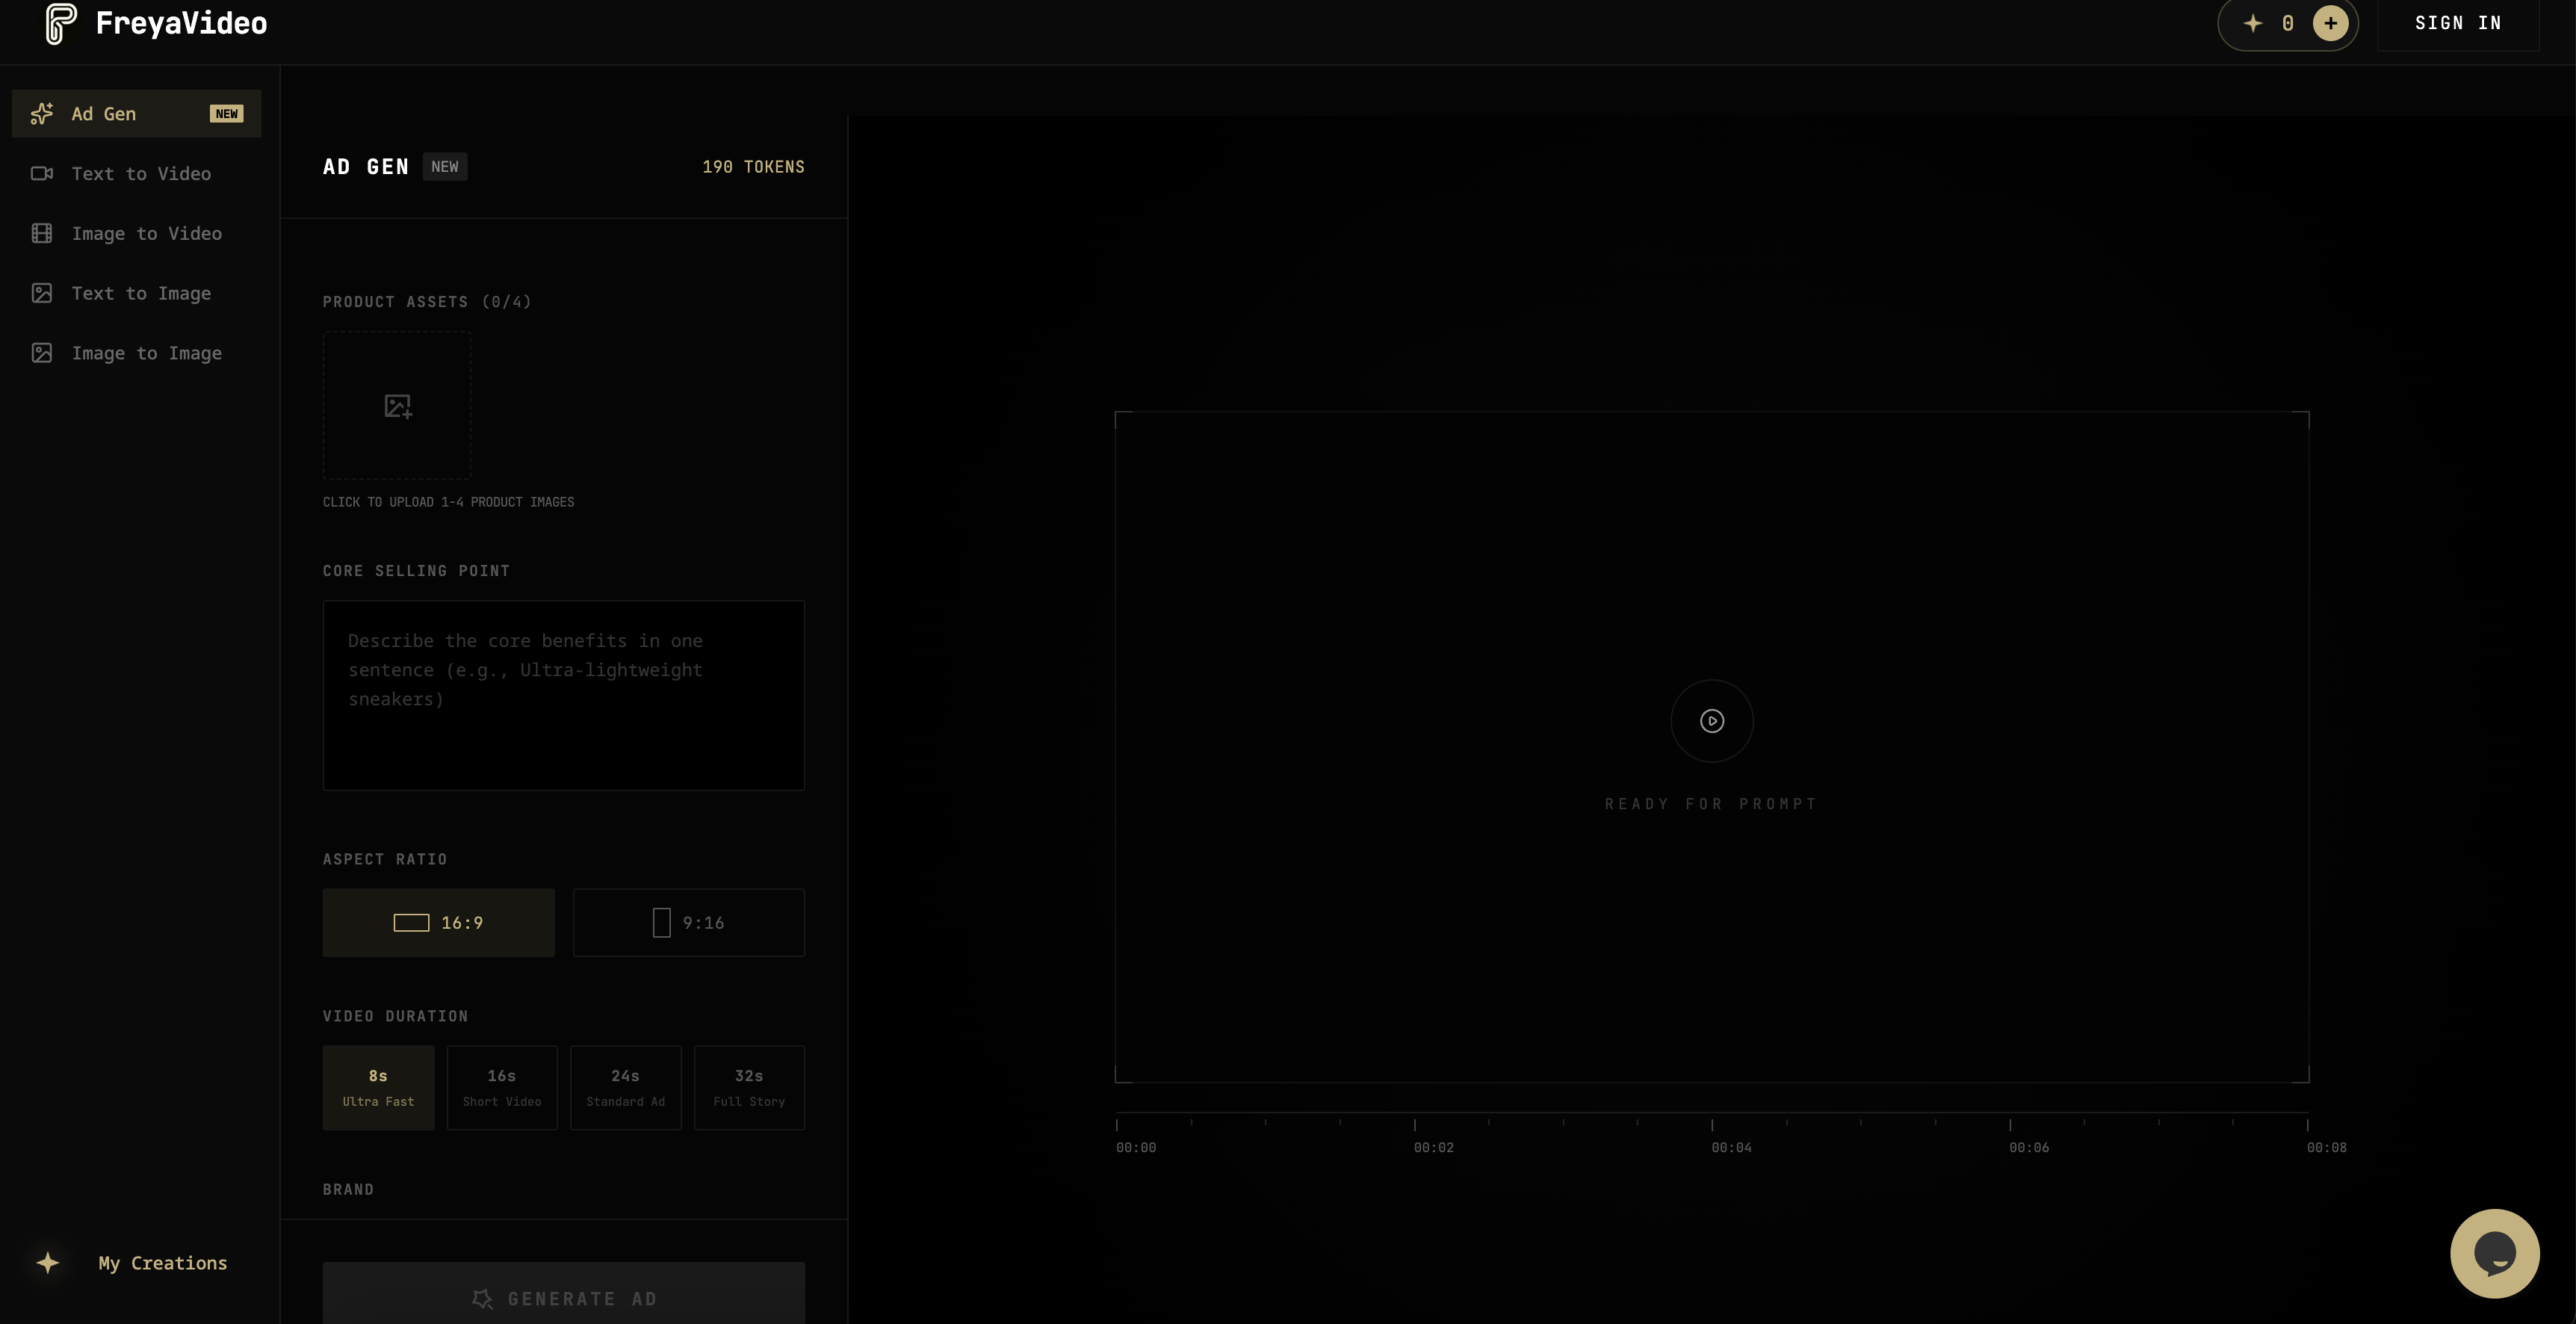Viewport: 2576px width, 1324px height.
Task: Click the play button in the preview
Action: click(x=1711, y=720)
